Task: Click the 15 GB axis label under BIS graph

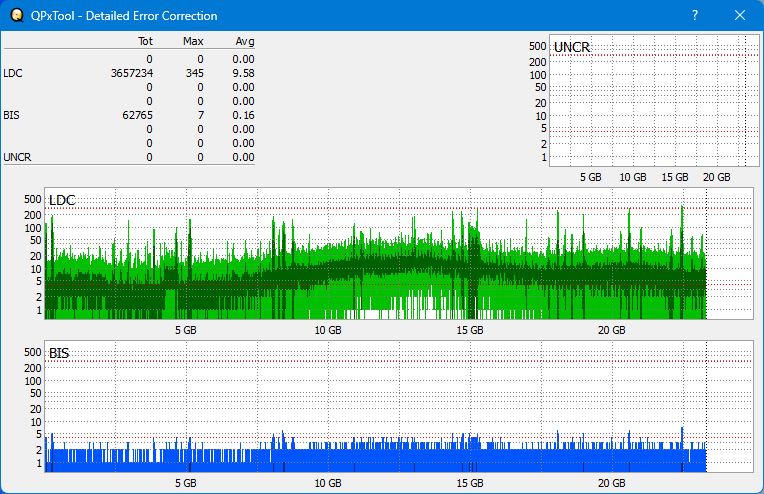Action: coord(470,483)
